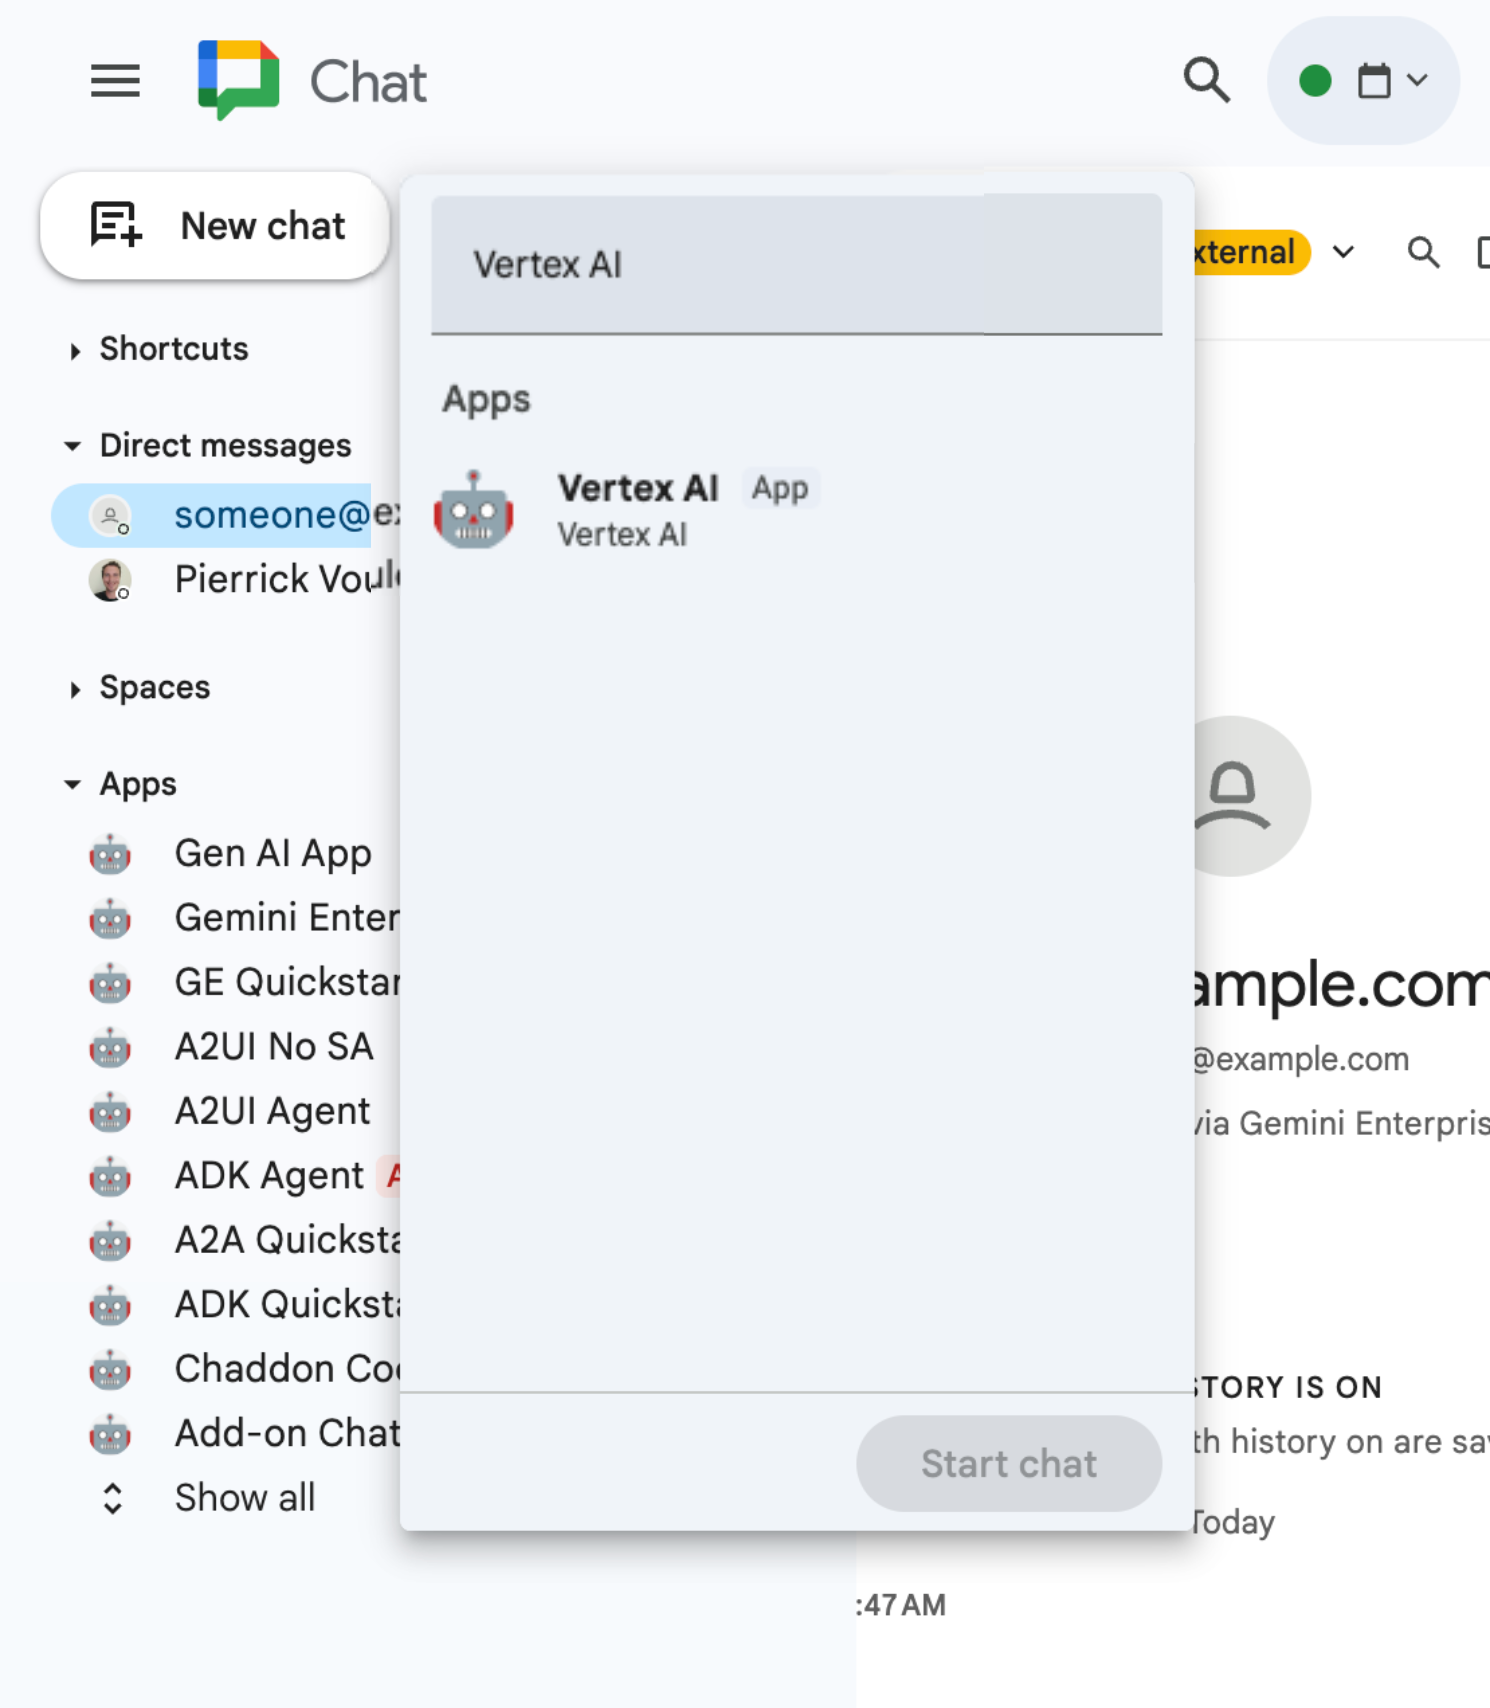Collapse the Apps section in sidebar
The width and height of the screenshot is (1490, 1708).
click(x=72, y=785)
